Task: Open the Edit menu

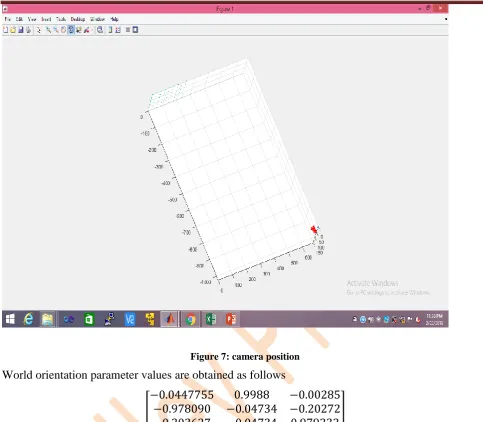Action: 19,19
